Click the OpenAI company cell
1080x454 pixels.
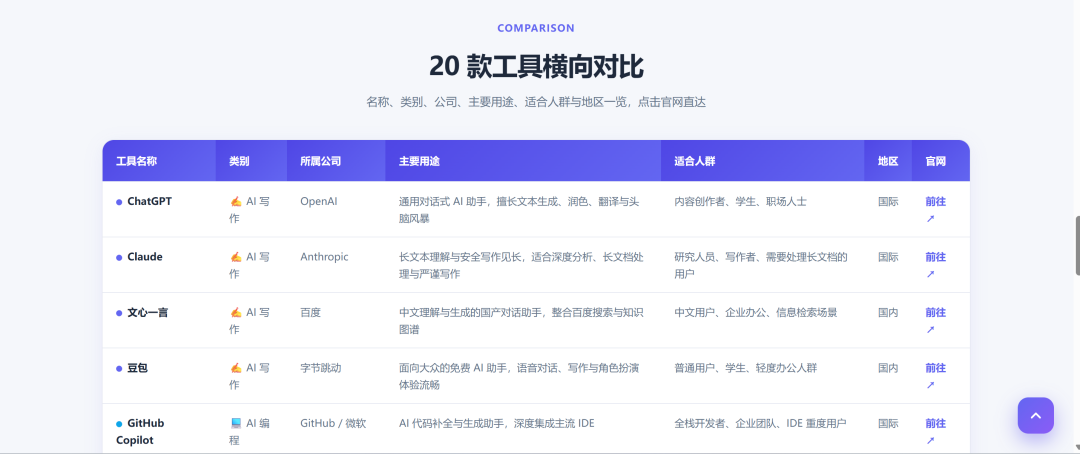319,202
